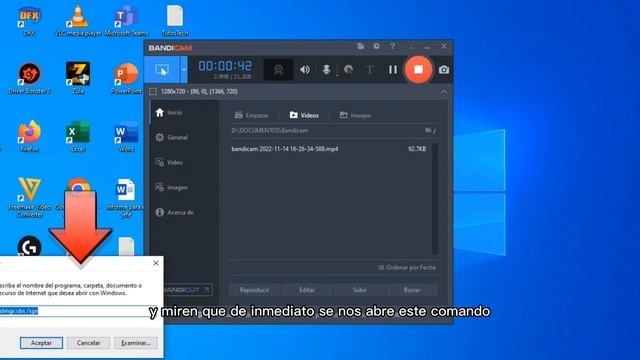The height and width of the screenshot is (360, 640).
Task: Click the Borrar delete button
Action: click(412, 290)
